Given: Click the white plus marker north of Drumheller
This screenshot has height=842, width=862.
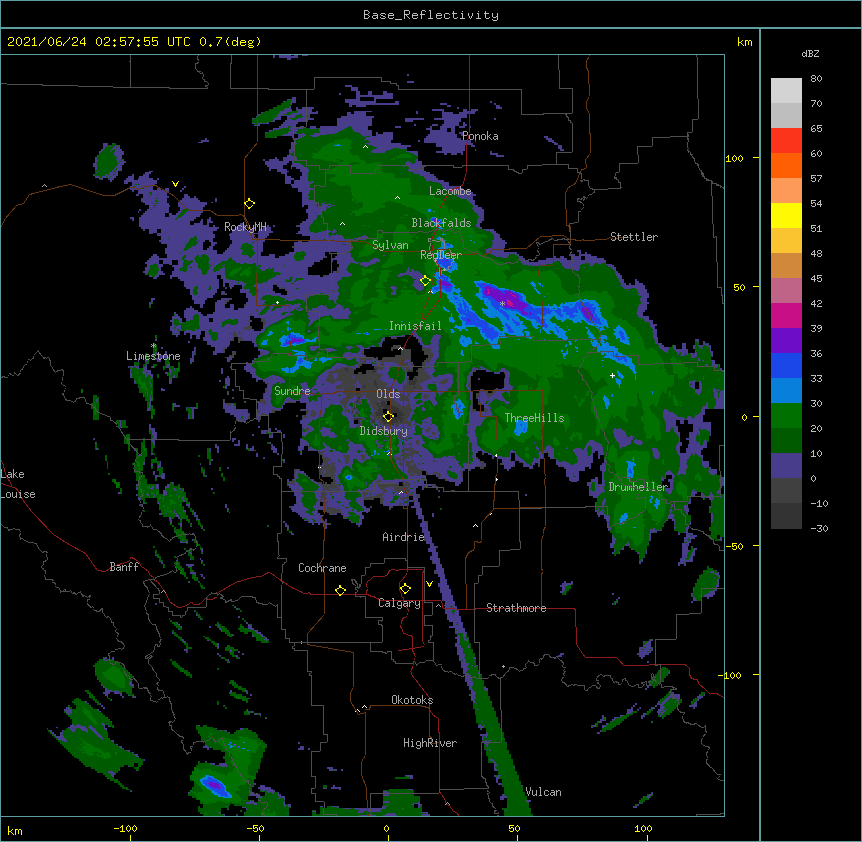Looking at the screenshot, I should click(x=612, y=375).
